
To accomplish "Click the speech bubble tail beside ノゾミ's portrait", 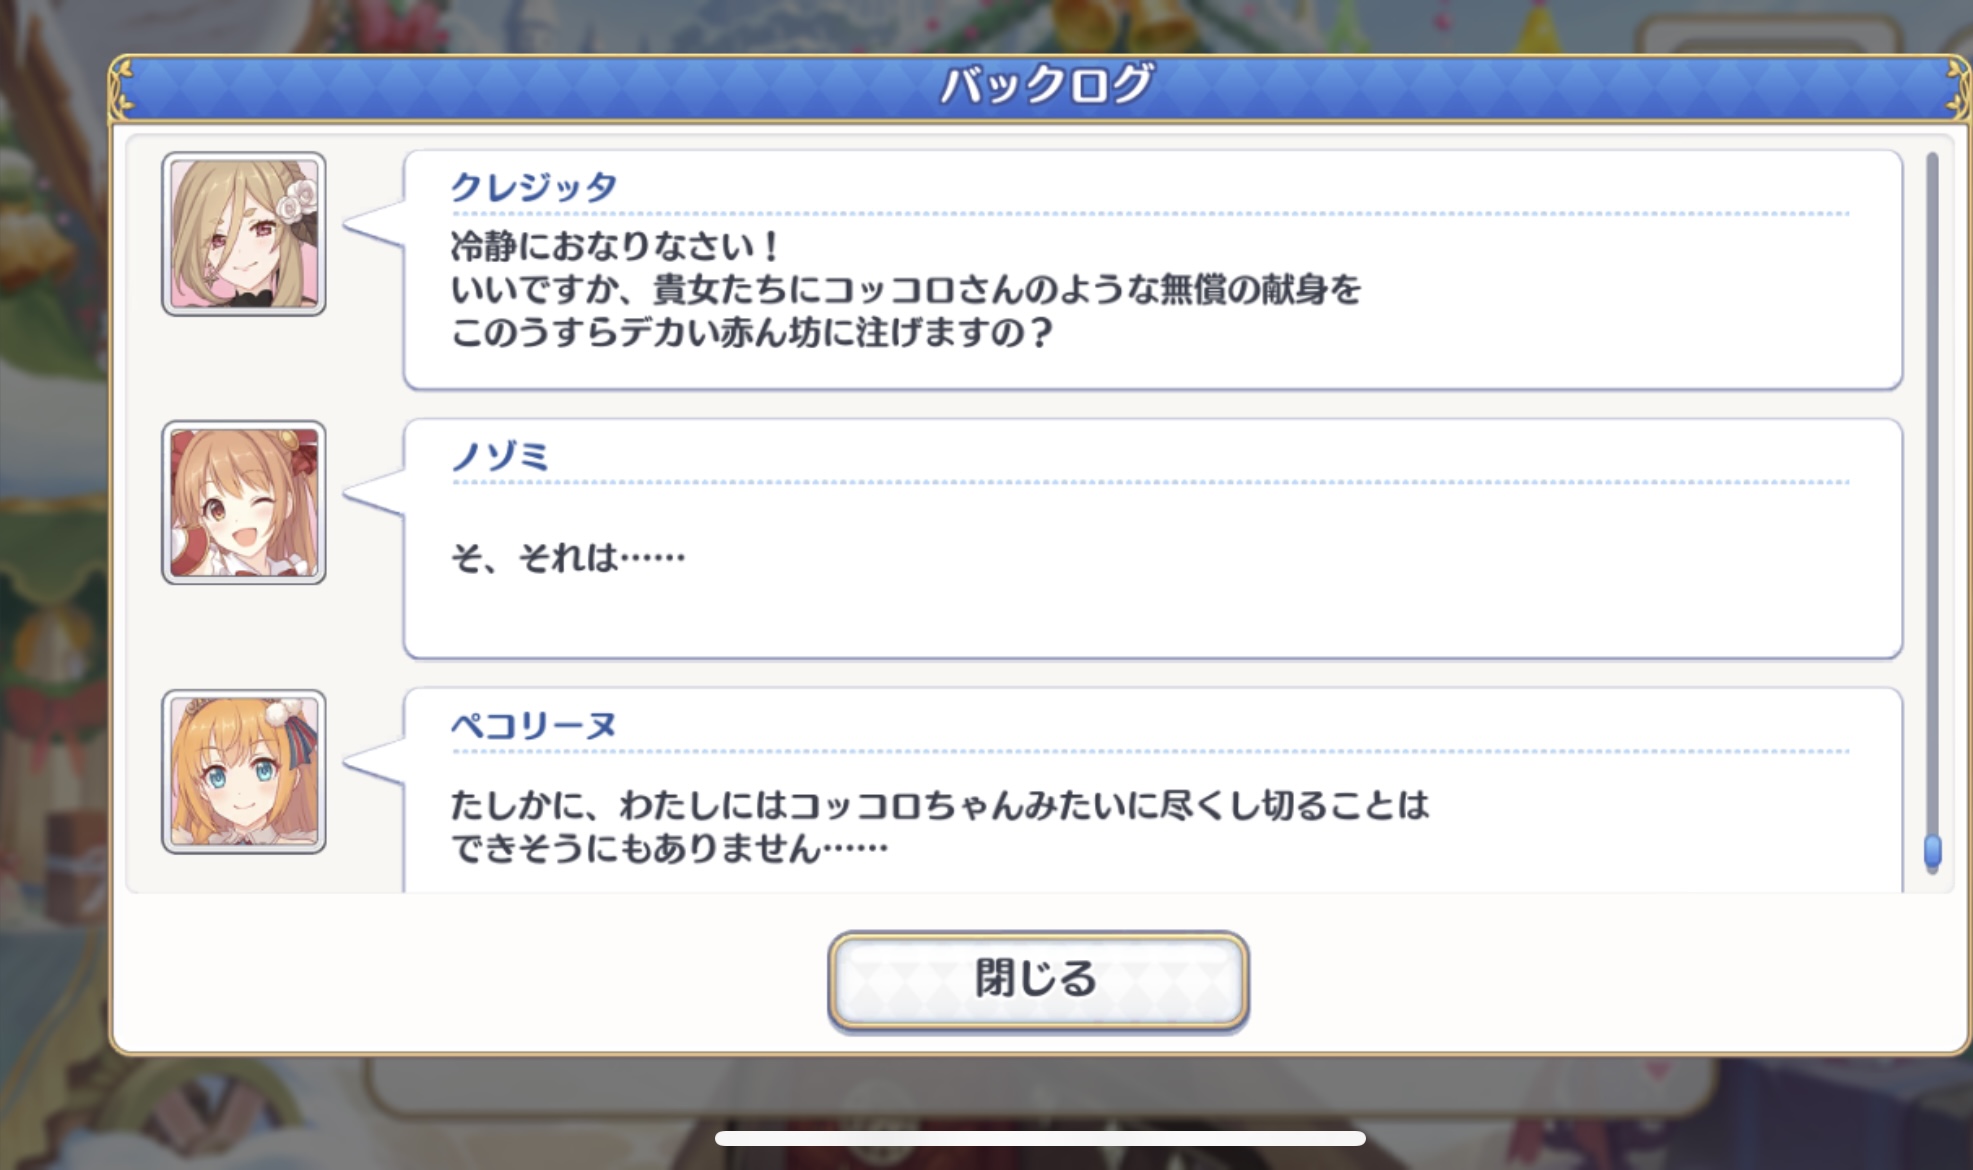I will coord(374,494).
